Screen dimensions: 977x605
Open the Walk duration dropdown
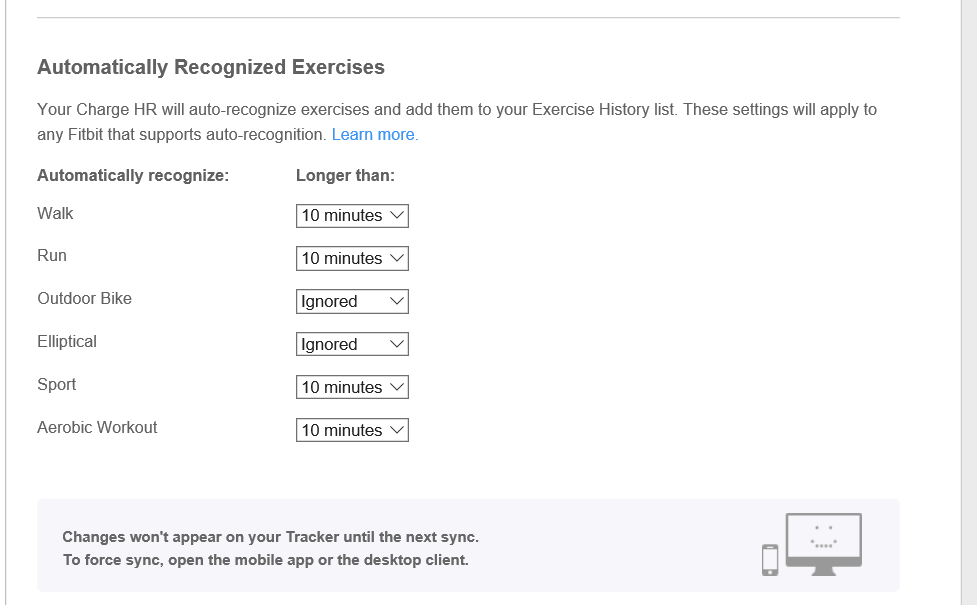tap(352, 215)
